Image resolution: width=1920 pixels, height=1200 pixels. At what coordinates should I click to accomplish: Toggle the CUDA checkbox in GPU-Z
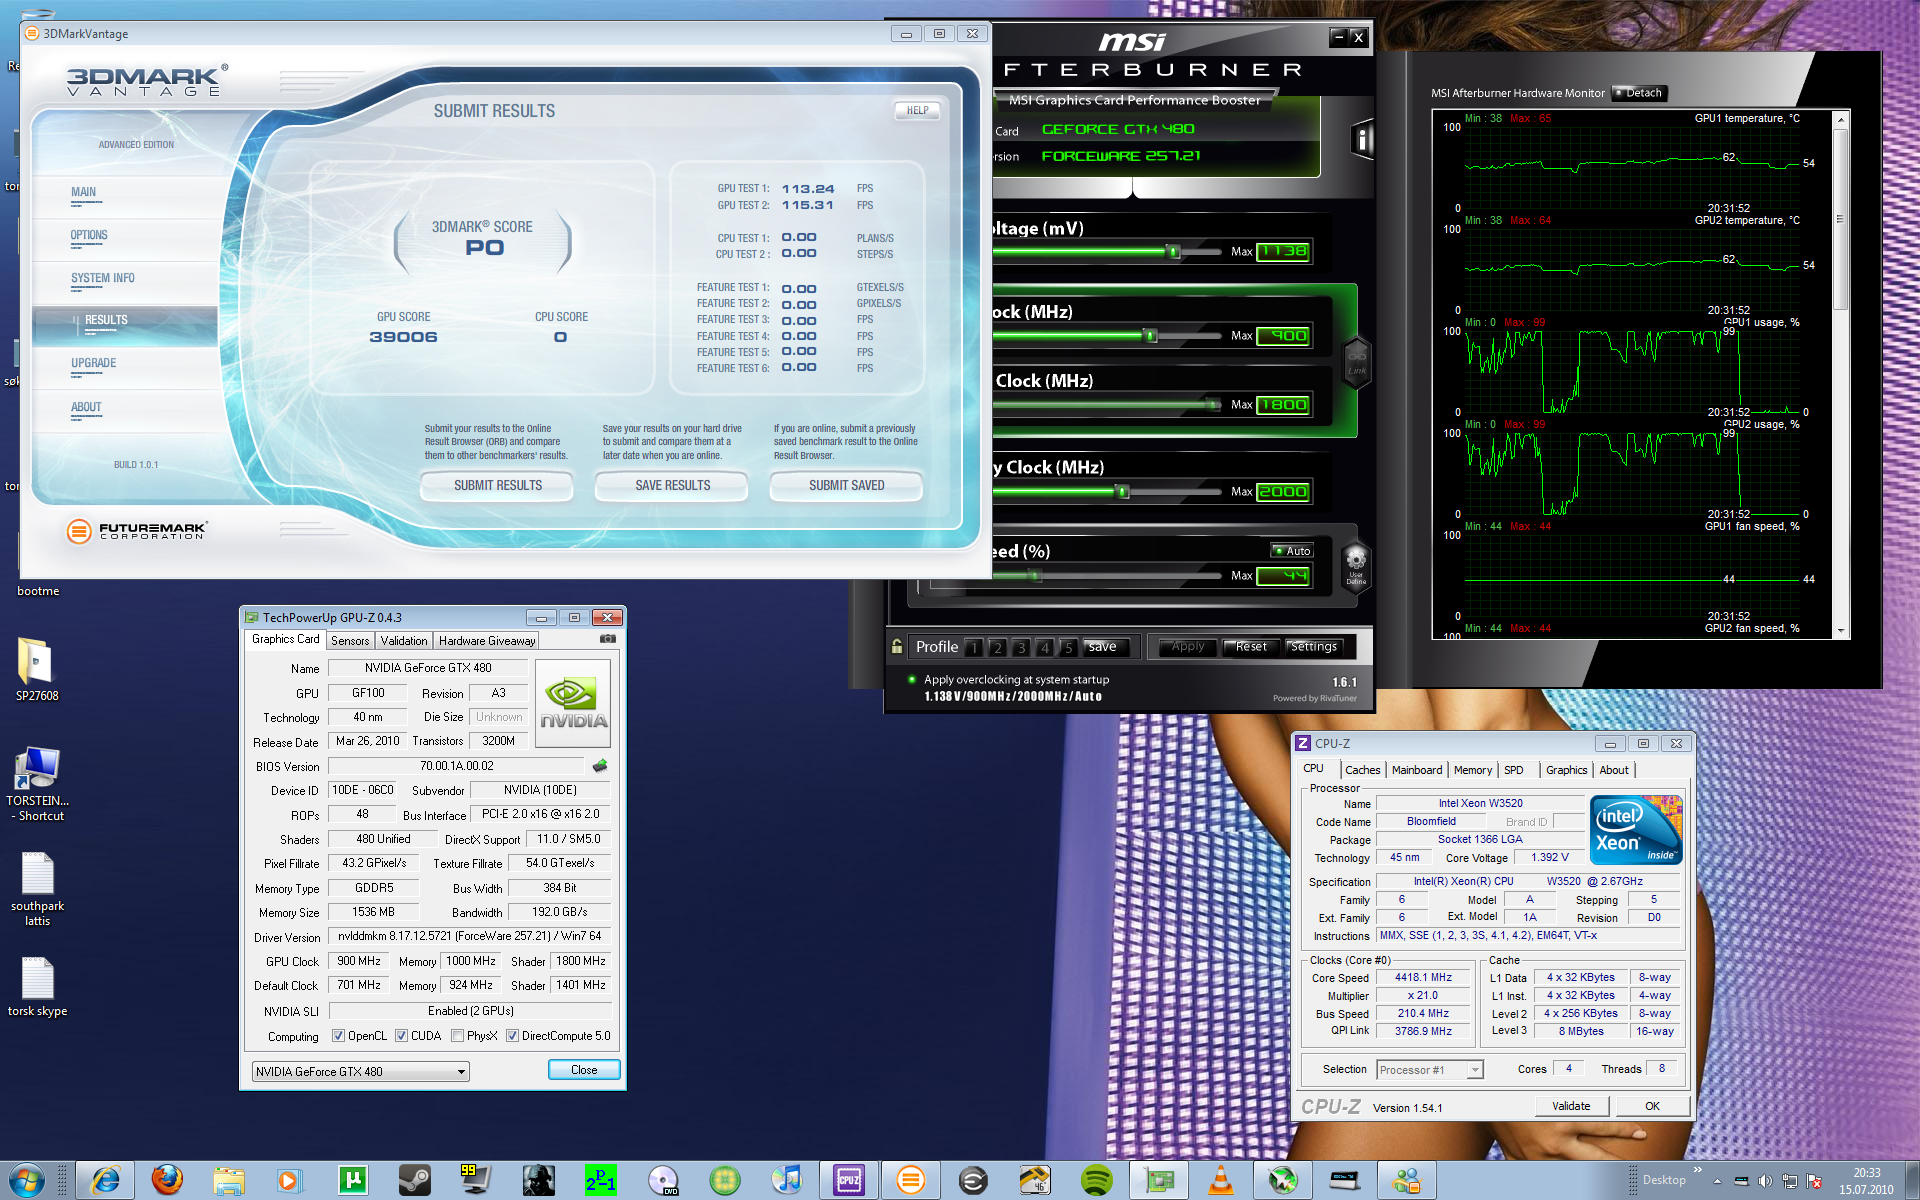coord(401,1036)
